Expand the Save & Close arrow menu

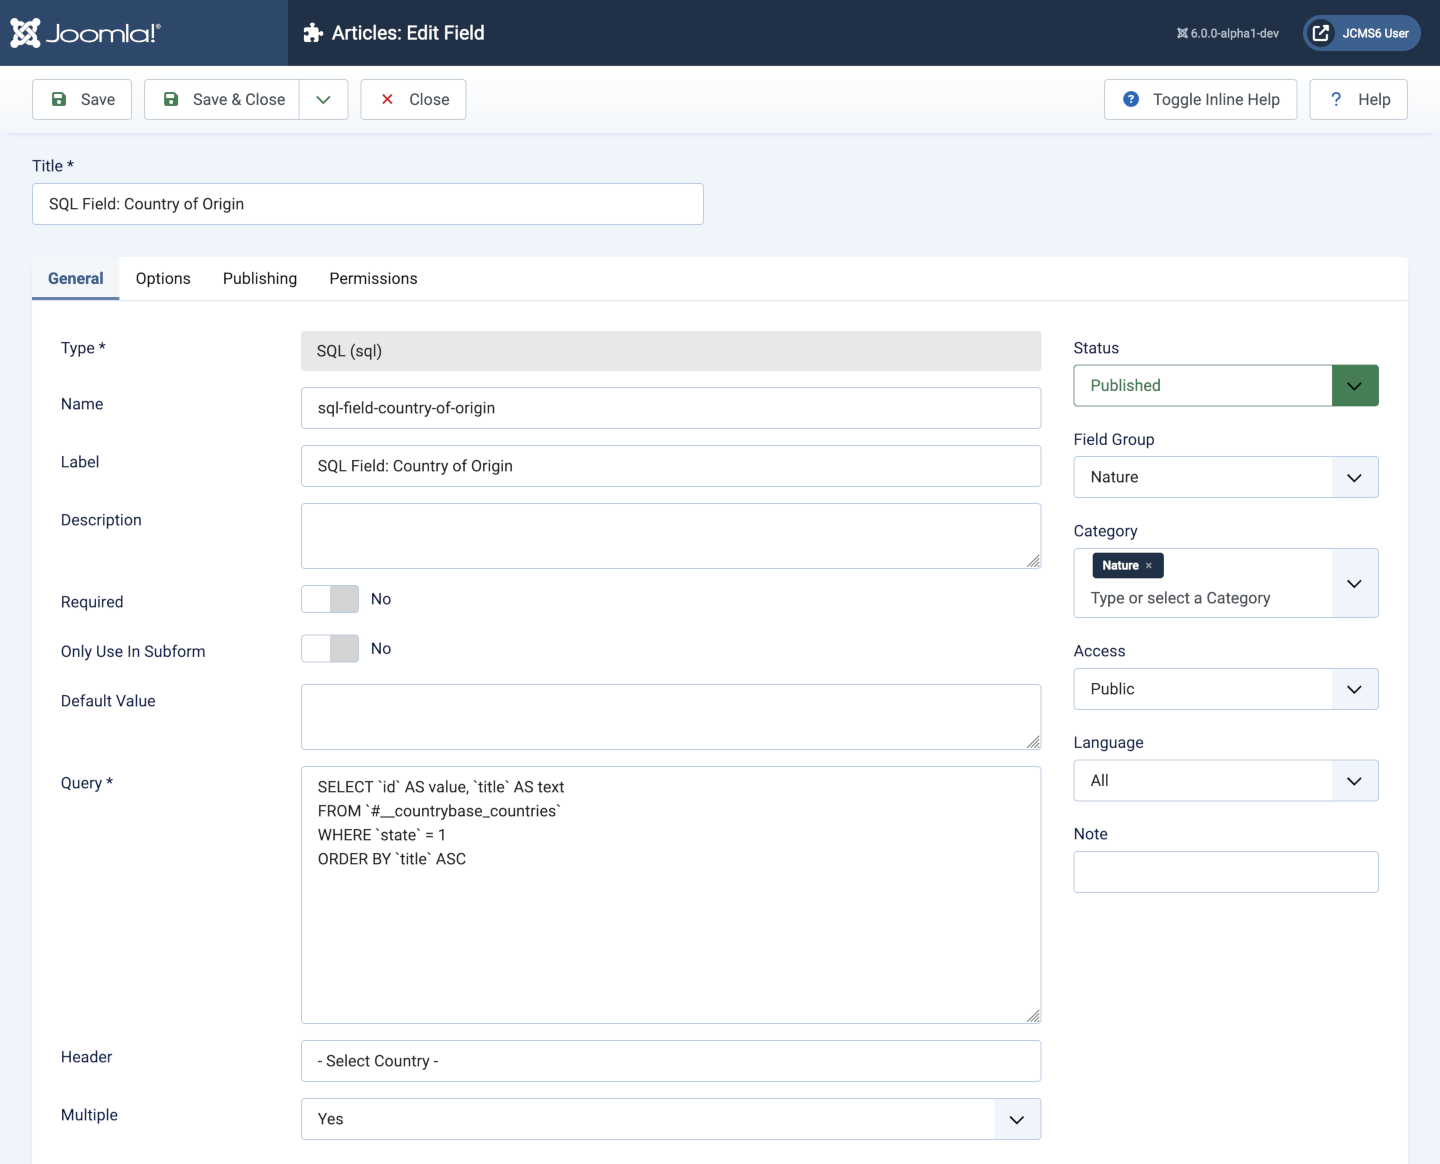pyautogui.click(x=323, y=99)
